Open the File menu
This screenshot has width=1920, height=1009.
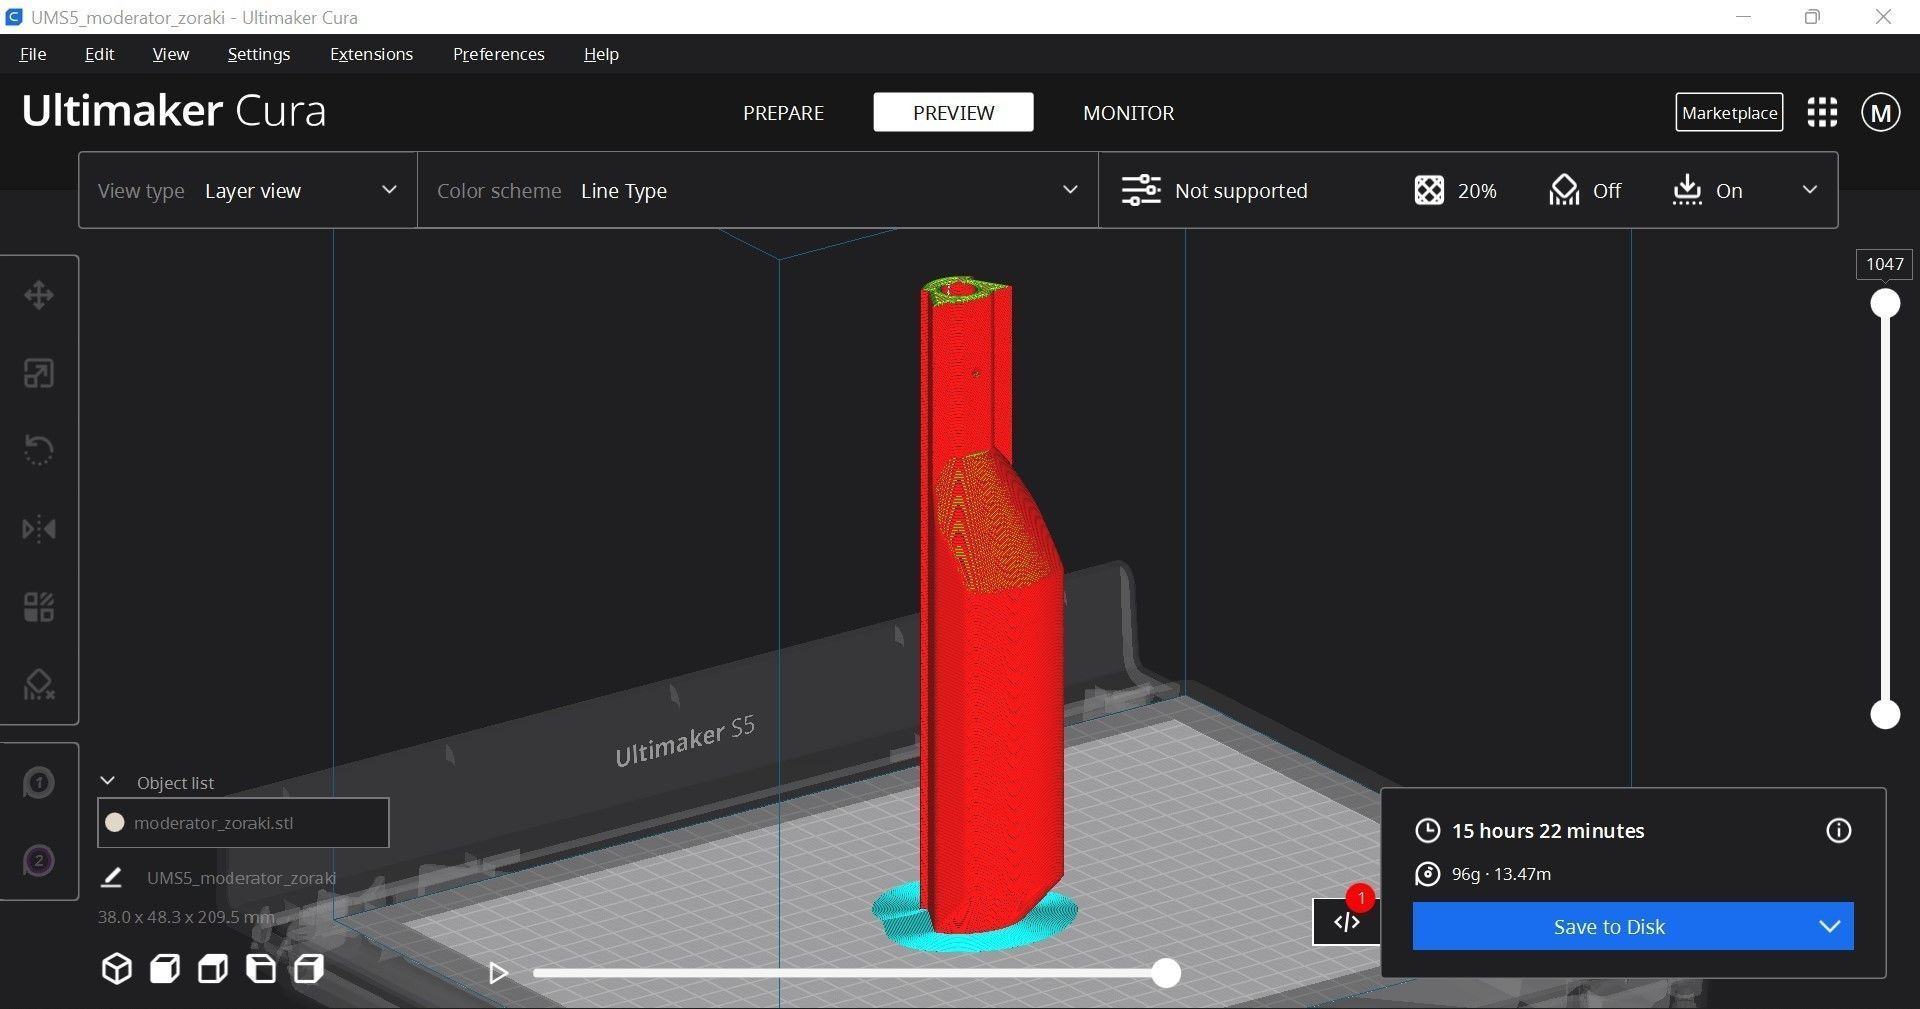click(33, 54)
